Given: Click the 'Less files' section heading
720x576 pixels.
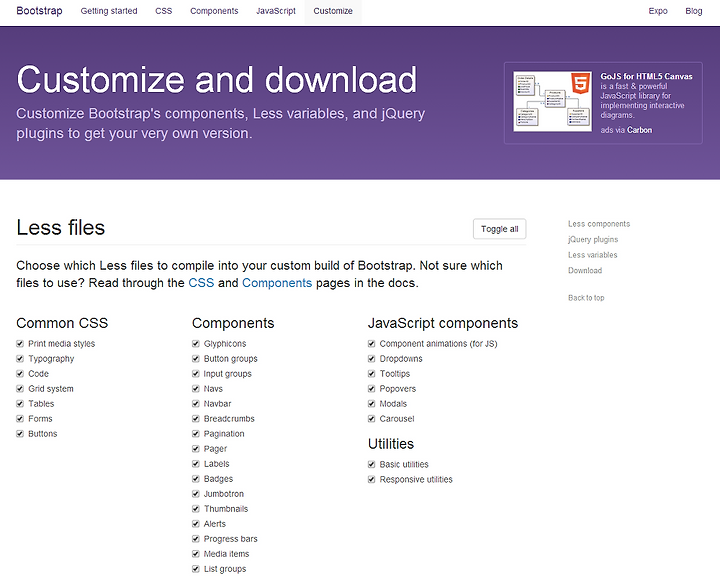Looking at the screenshot, I should [61, 227].
